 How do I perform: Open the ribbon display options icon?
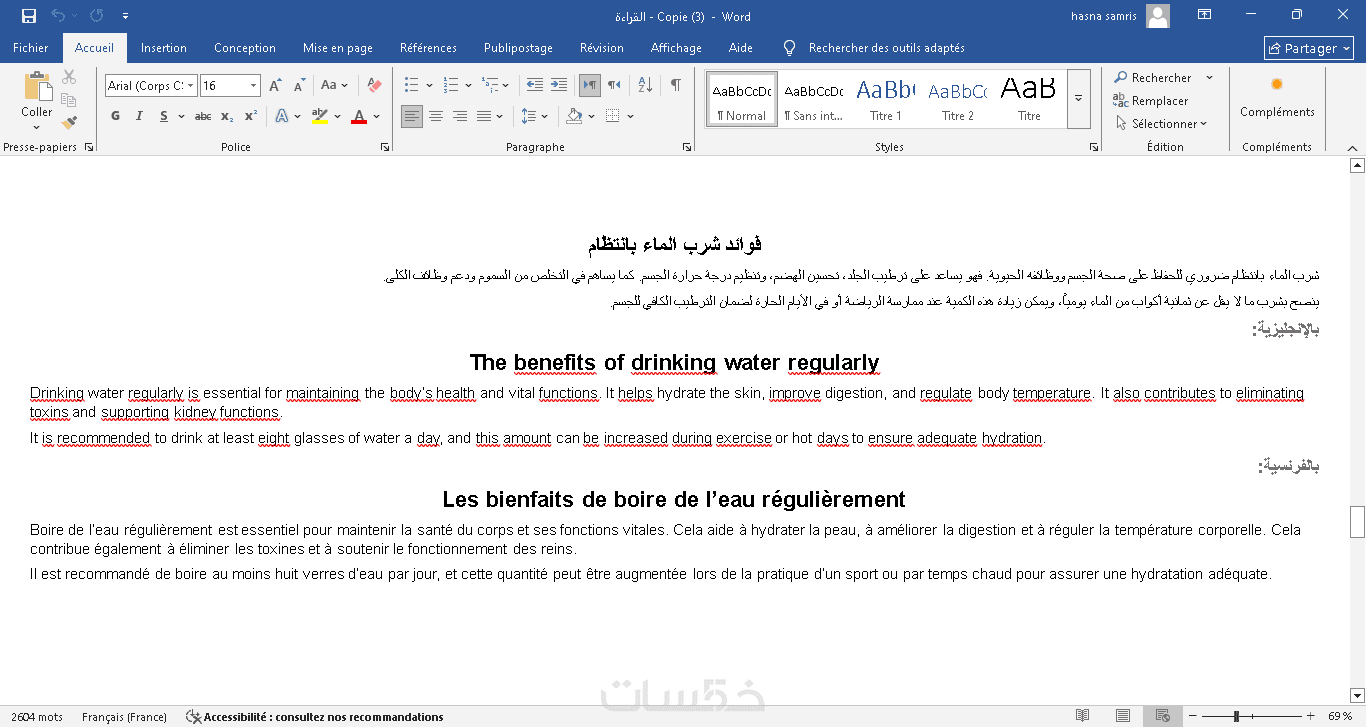tap(1205, 16)
